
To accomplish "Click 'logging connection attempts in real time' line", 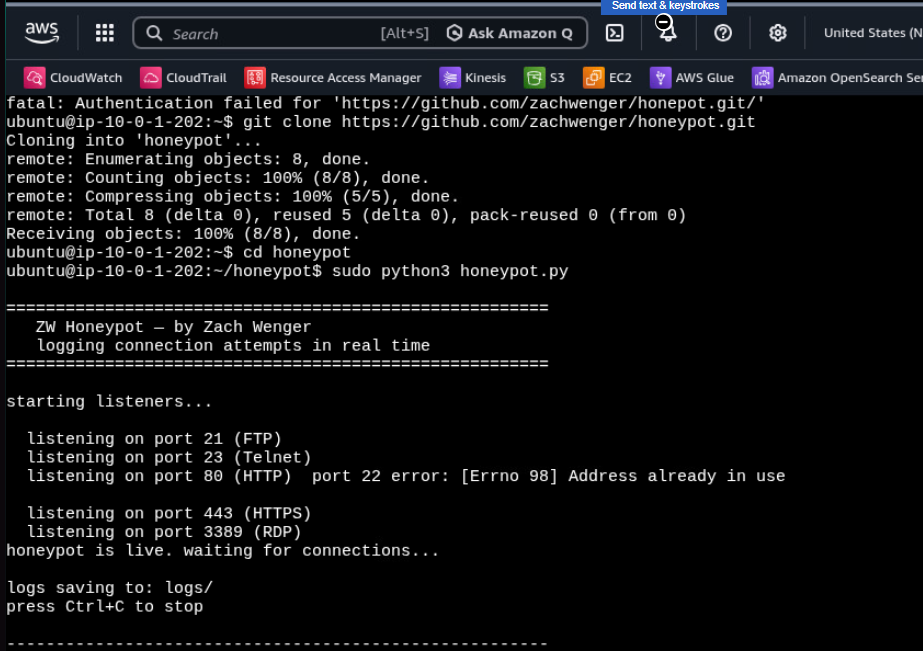I will coord(233,346).
